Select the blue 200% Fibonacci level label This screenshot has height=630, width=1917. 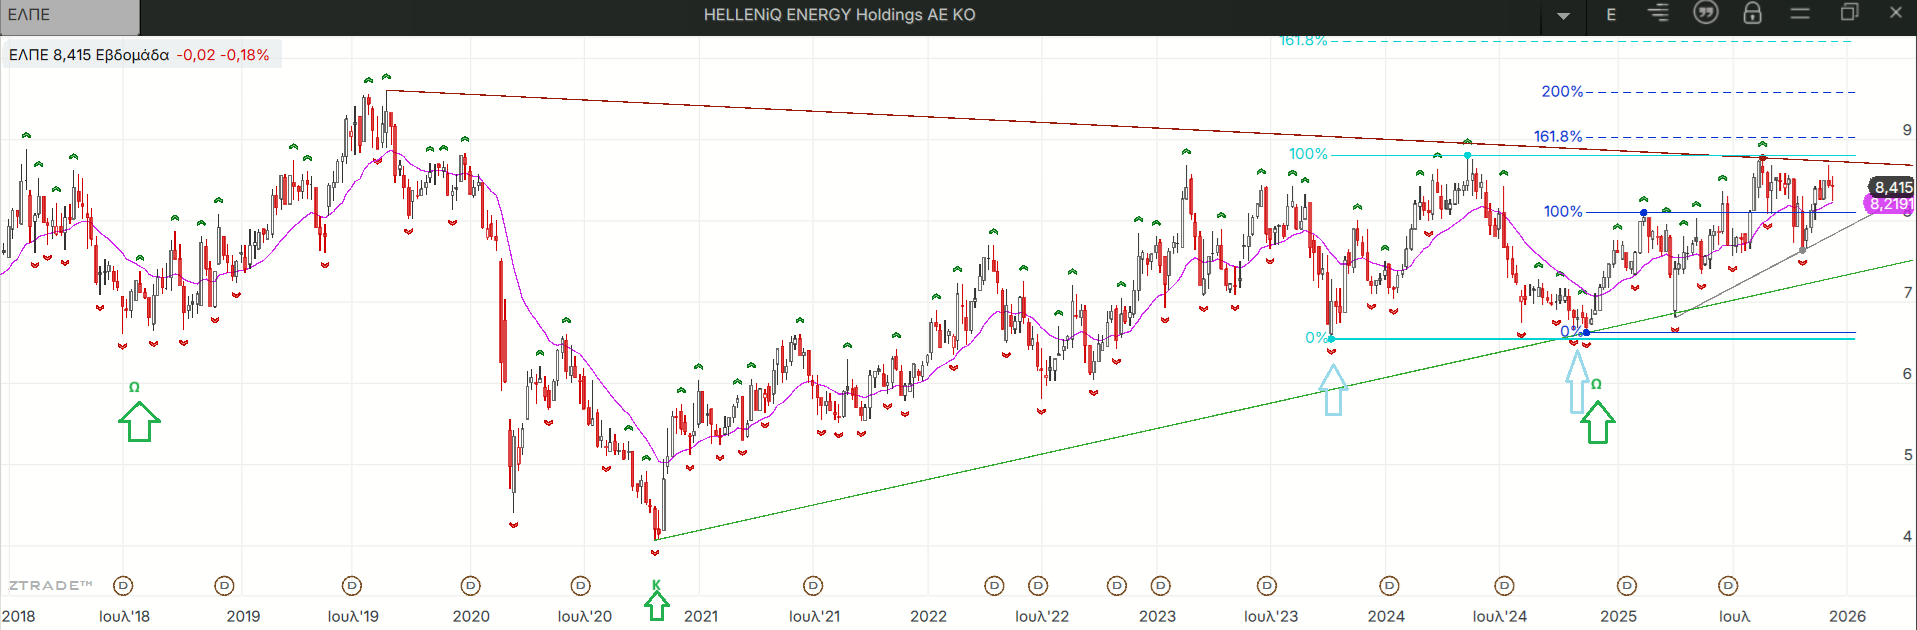coord(1562,92)
